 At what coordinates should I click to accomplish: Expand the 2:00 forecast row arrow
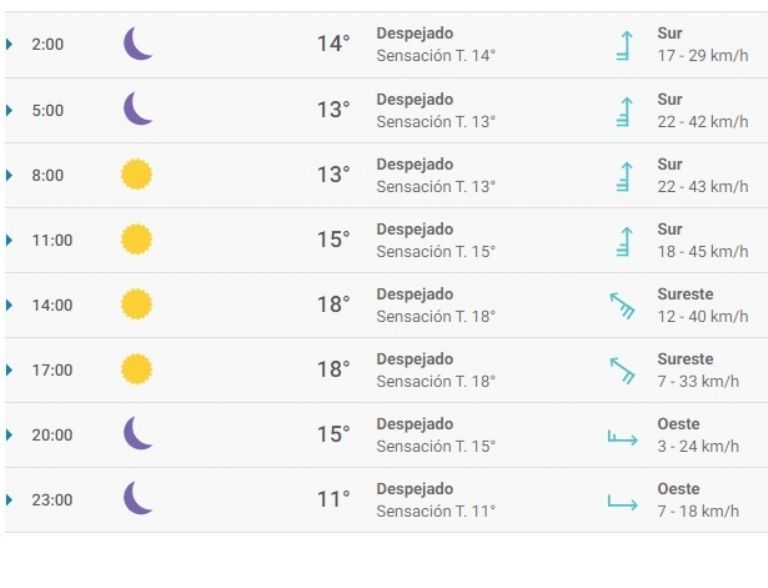[x=10, y=45]
